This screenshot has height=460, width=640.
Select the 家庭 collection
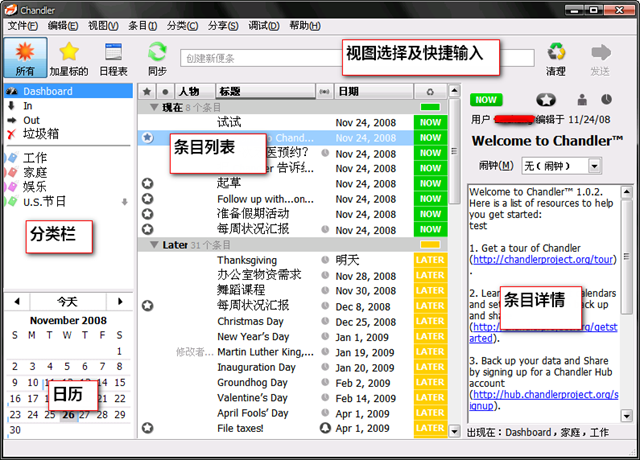34,172
